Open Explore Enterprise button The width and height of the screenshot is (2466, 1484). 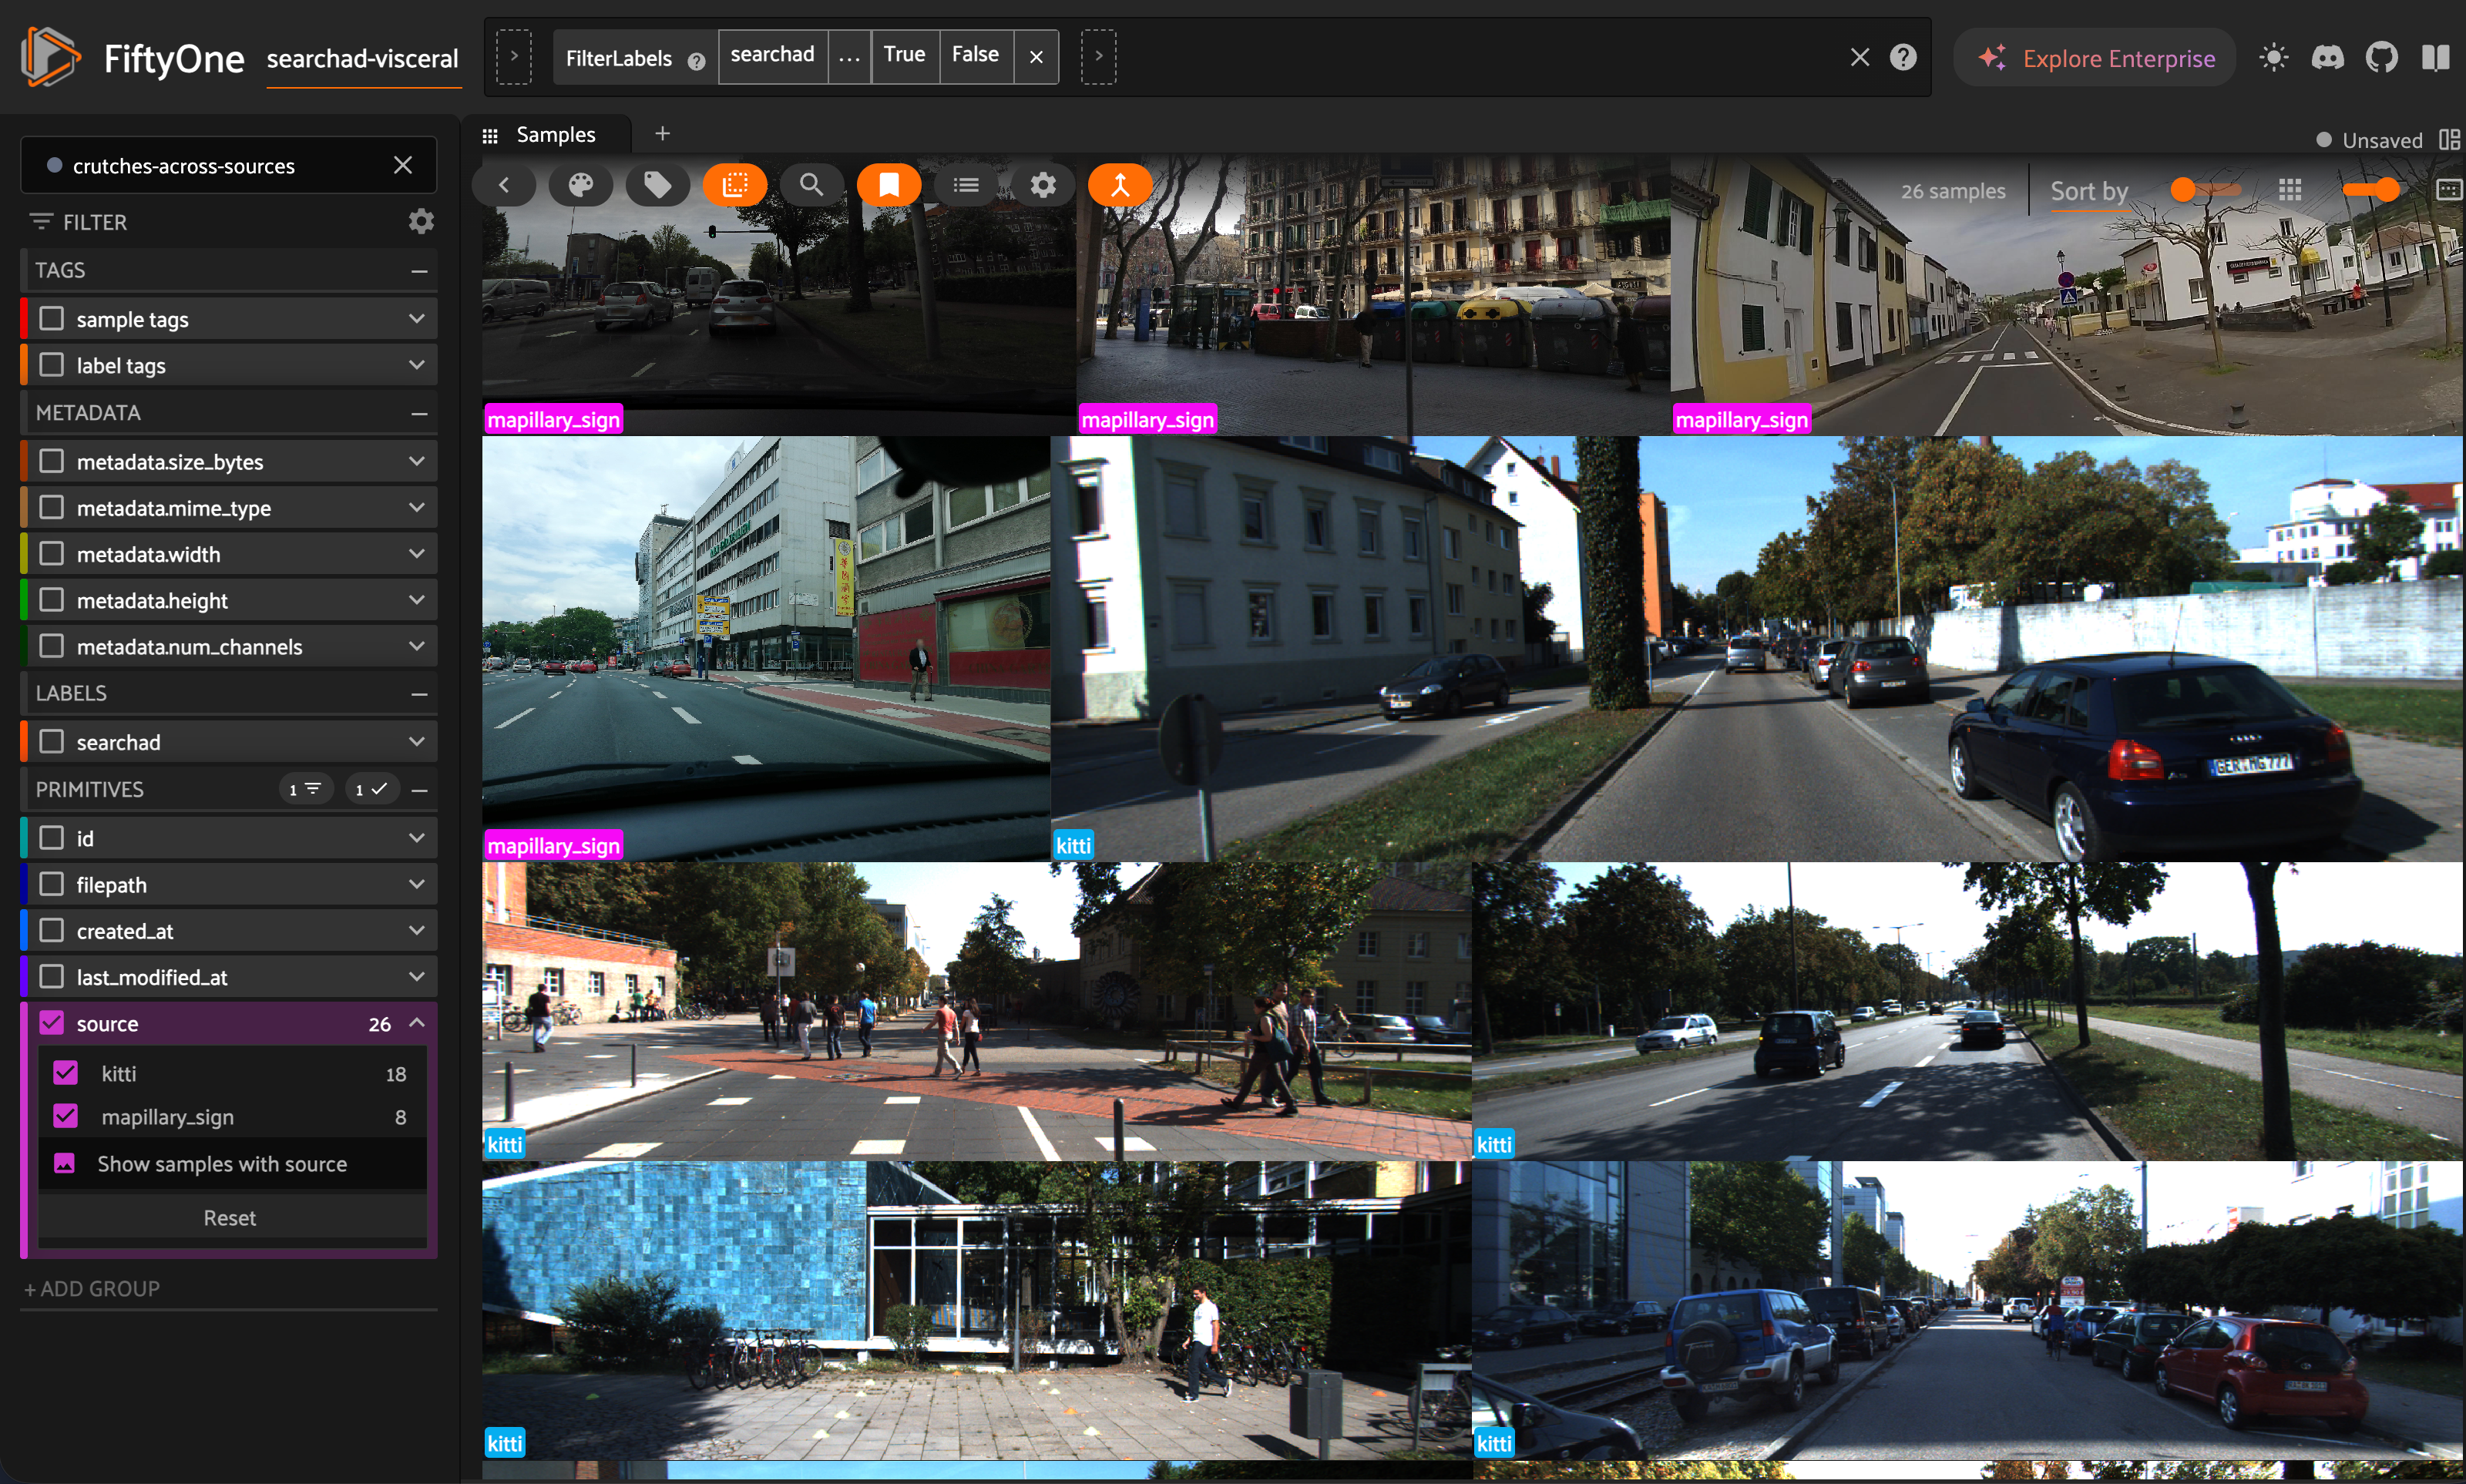click(2096, 58)
